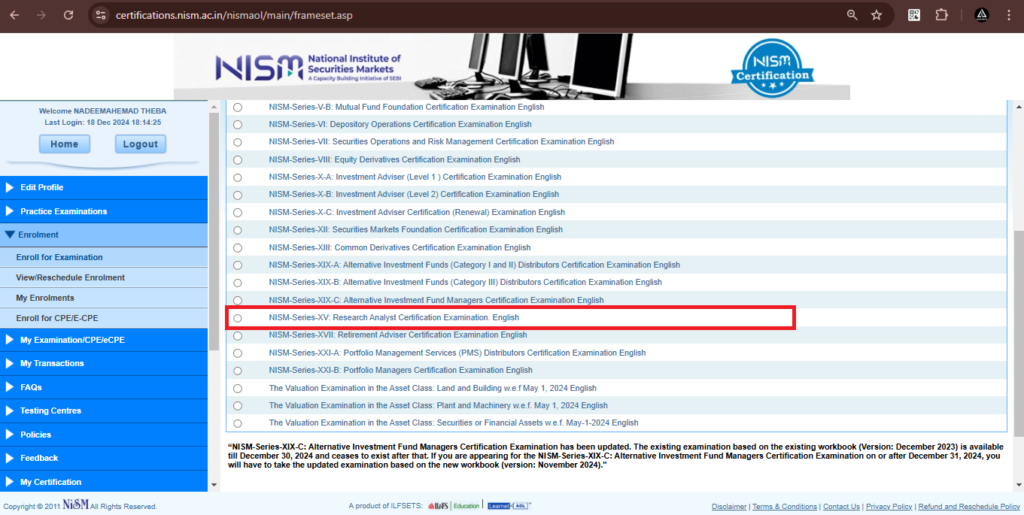Select NISM-Series-XV Research Analyst radio
This screenshot has height=515, width=1024.
238,319
